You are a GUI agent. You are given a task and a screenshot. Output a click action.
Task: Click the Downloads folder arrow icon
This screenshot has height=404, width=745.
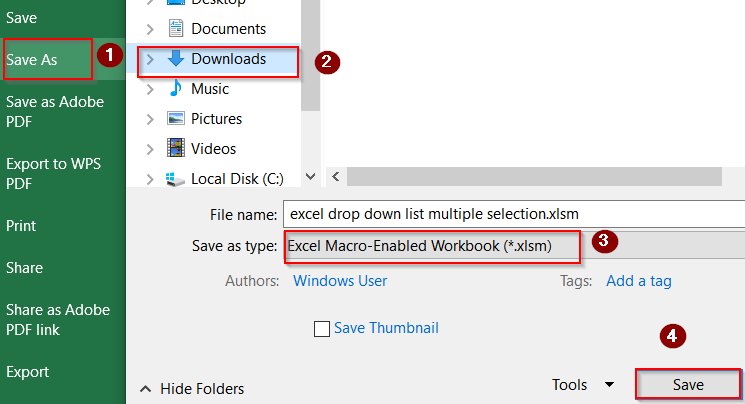pos(176,59)
